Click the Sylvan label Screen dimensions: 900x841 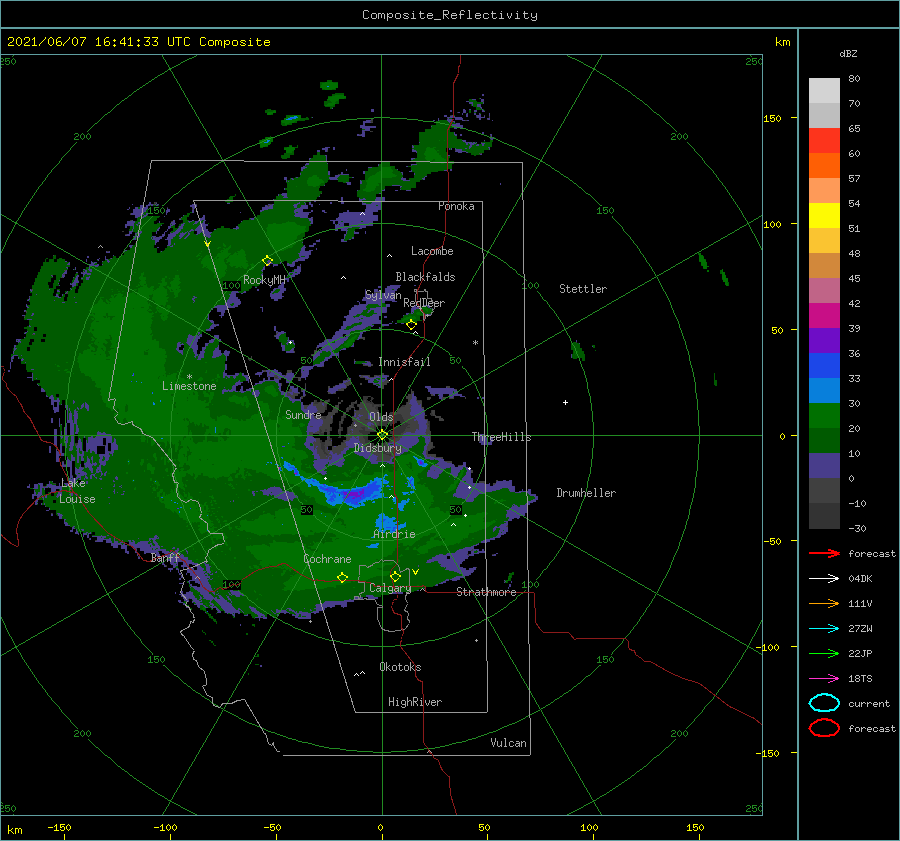383,295
